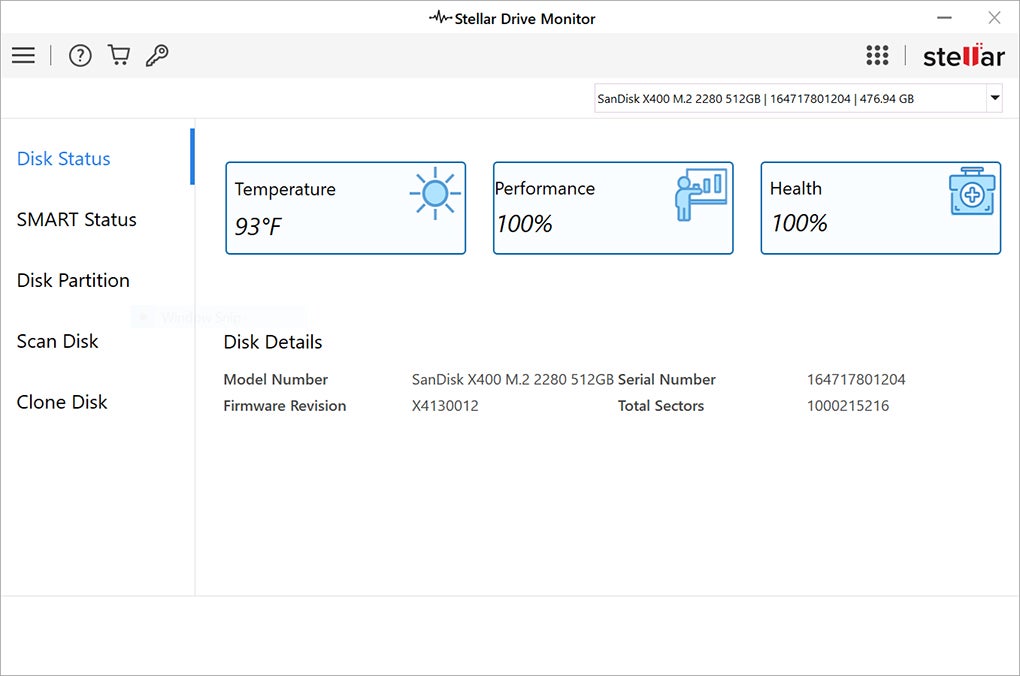This screenshot has width=1020, height=676.
Task: Open Clone Disk from the sidebar
Action: pos(62,402)
